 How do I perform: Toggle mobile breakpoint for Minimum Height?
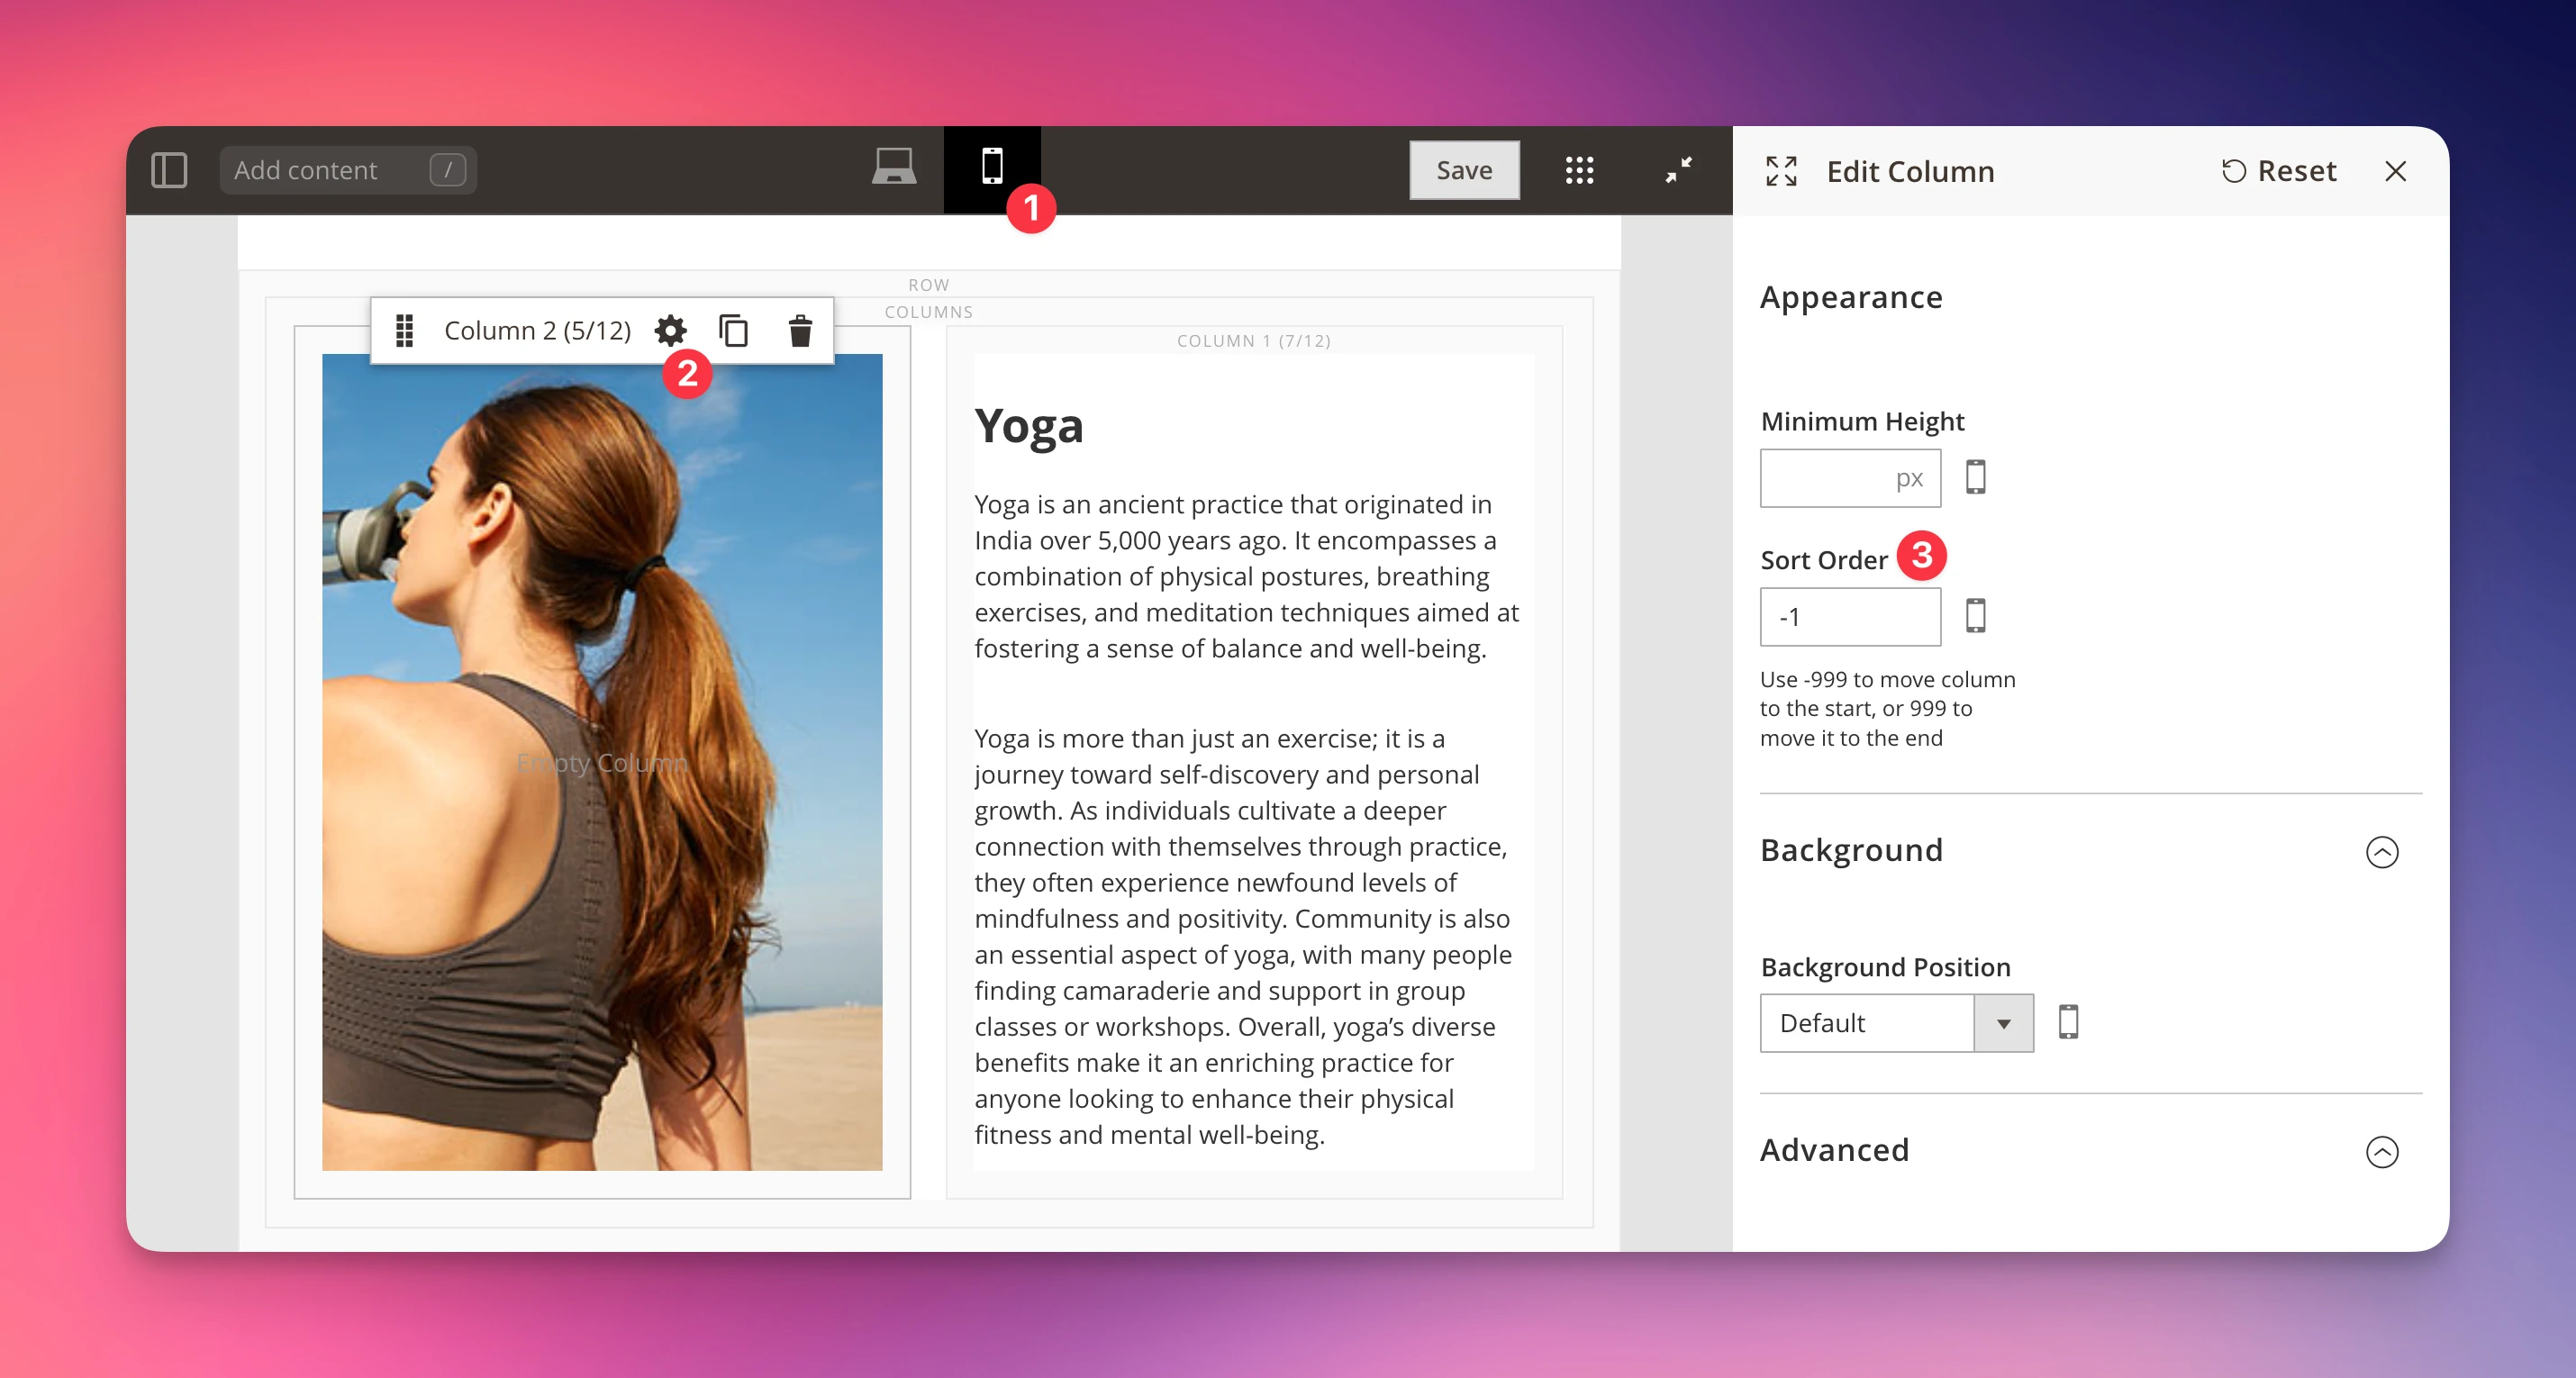(x=1975, y=477)
